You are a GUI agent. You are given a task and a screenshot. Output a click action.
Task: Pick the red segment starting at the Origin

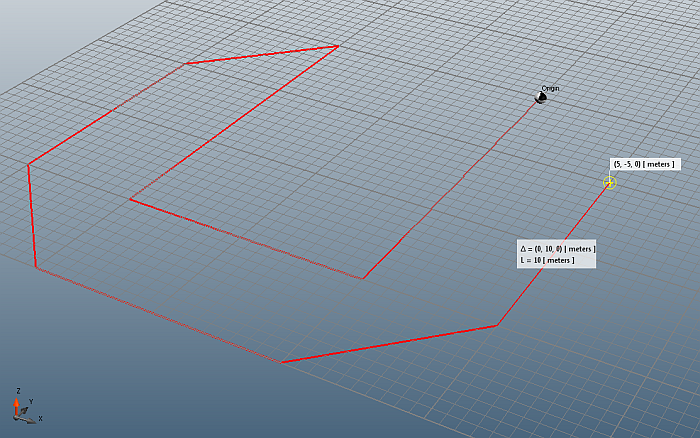(450, 188)
